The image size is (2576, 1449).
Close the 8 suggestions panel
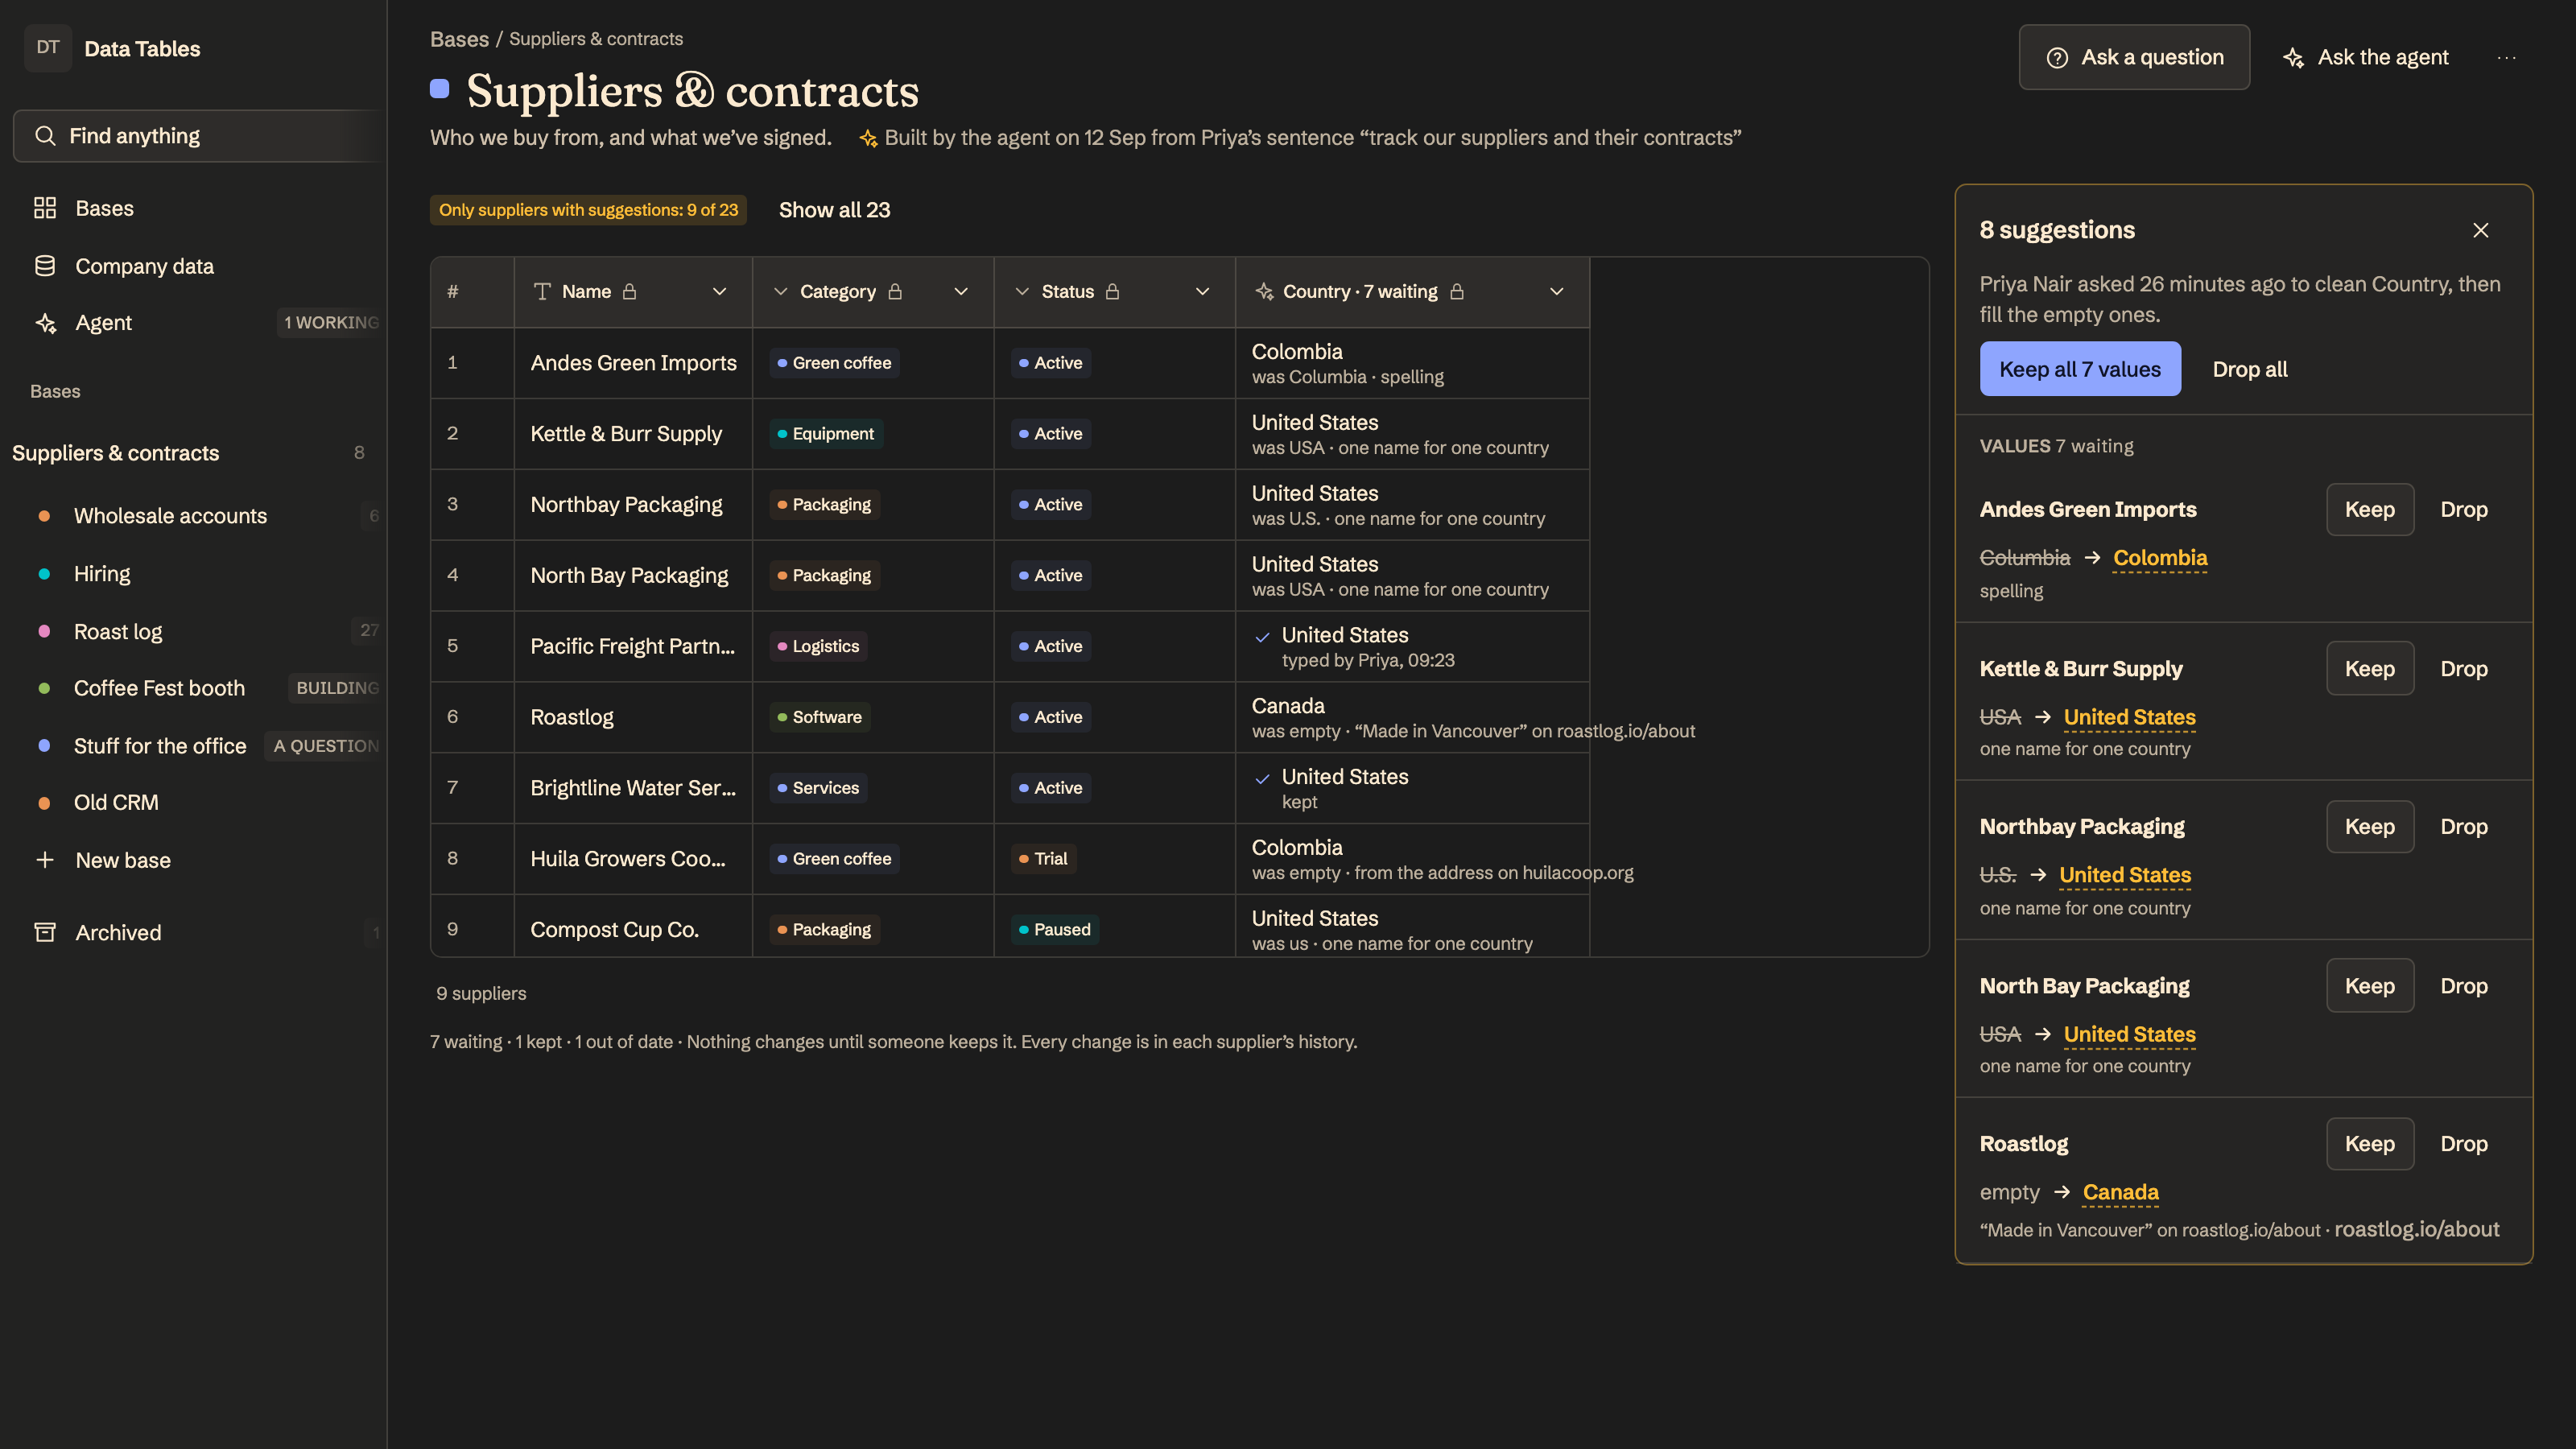pos(2481,230)
